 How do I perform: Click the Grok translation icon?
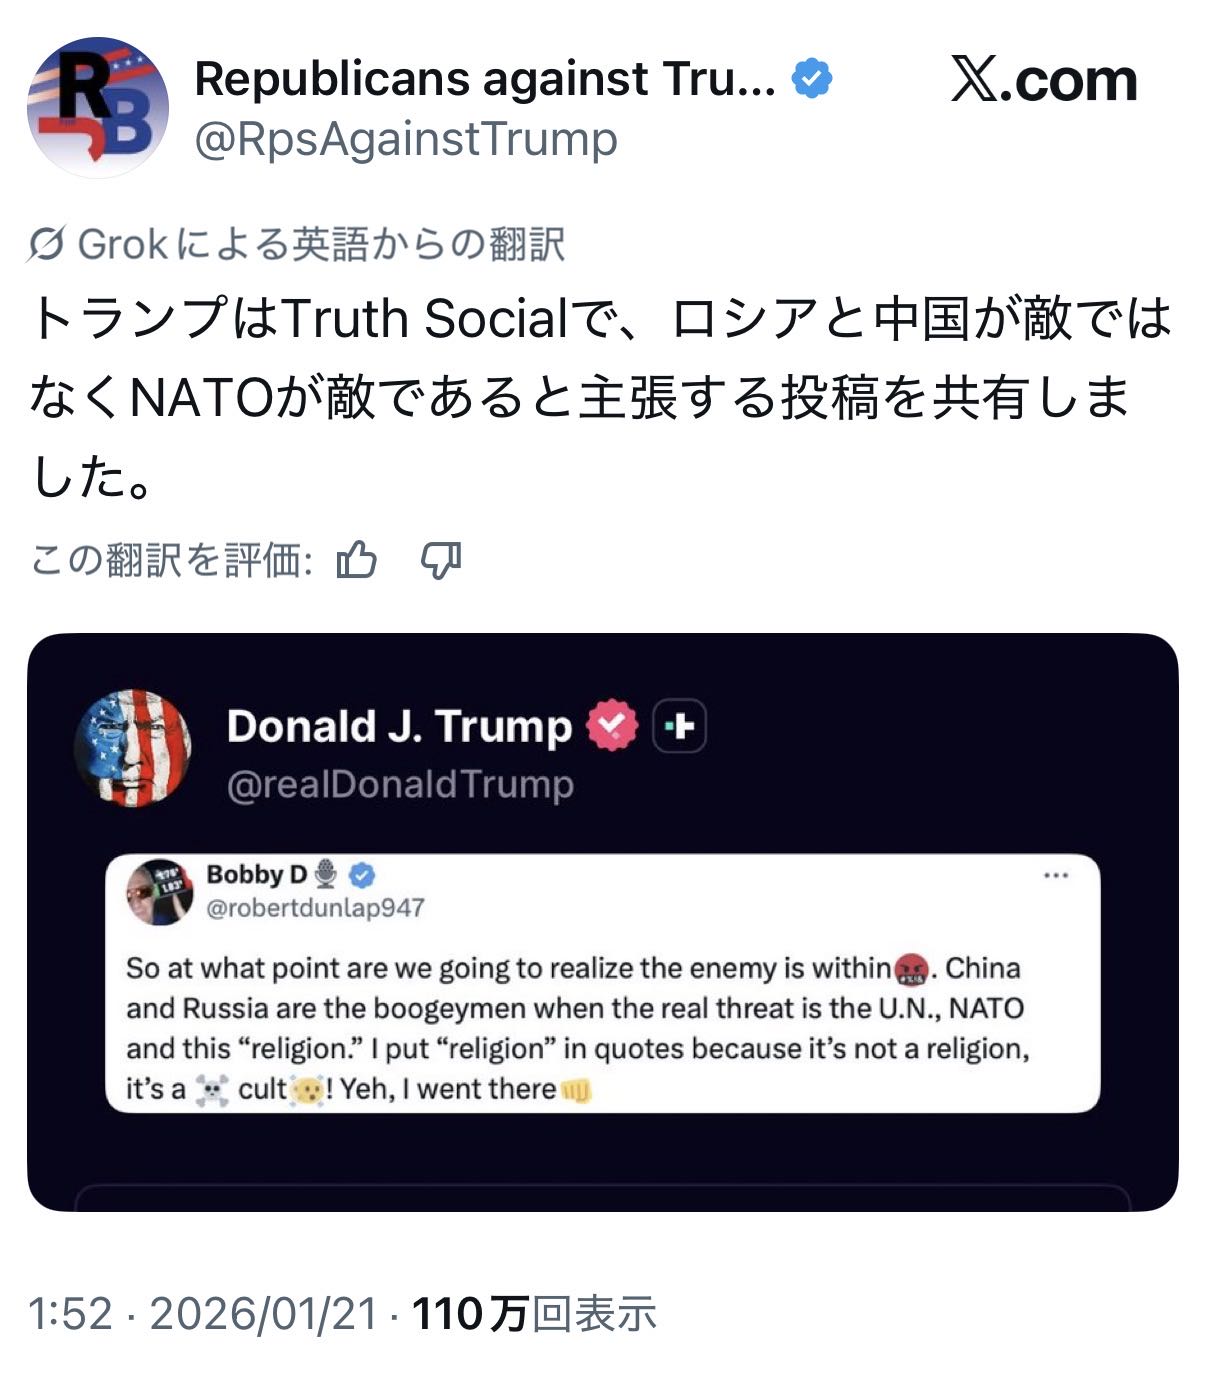pyautogui.click(x=47, y=244)
